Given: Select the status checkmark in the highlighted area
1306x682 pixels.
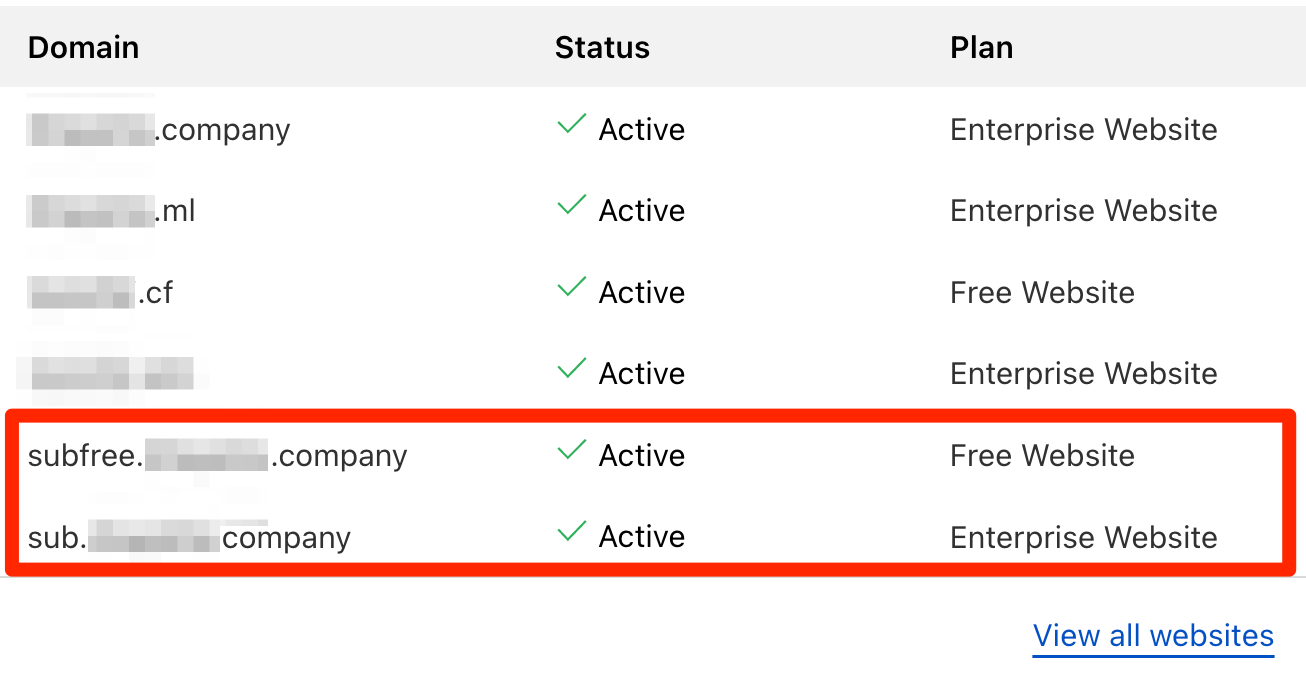Looking at the screenshot, I should 571,452.
